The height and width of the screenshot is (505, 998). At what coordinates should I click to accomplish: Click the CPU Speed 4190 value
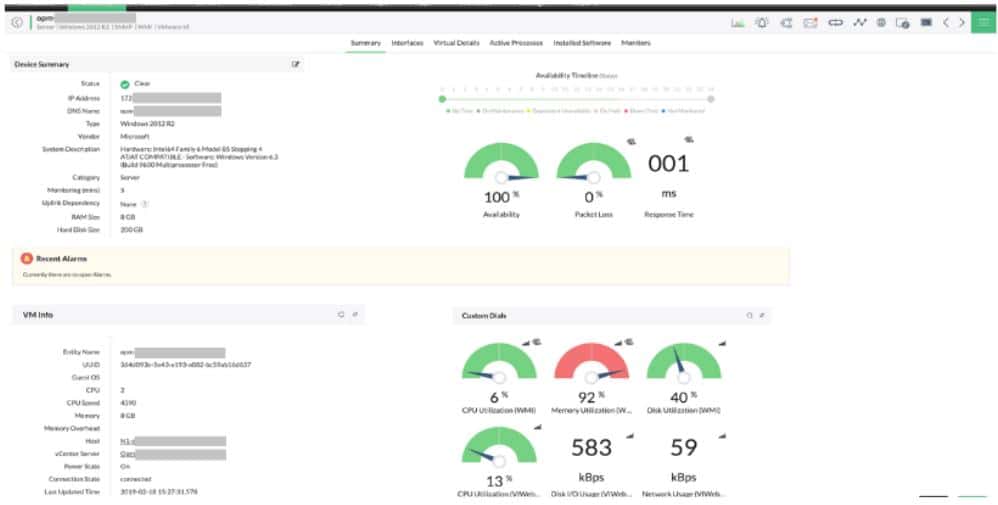pyautogui.click(x=127, y=403)
